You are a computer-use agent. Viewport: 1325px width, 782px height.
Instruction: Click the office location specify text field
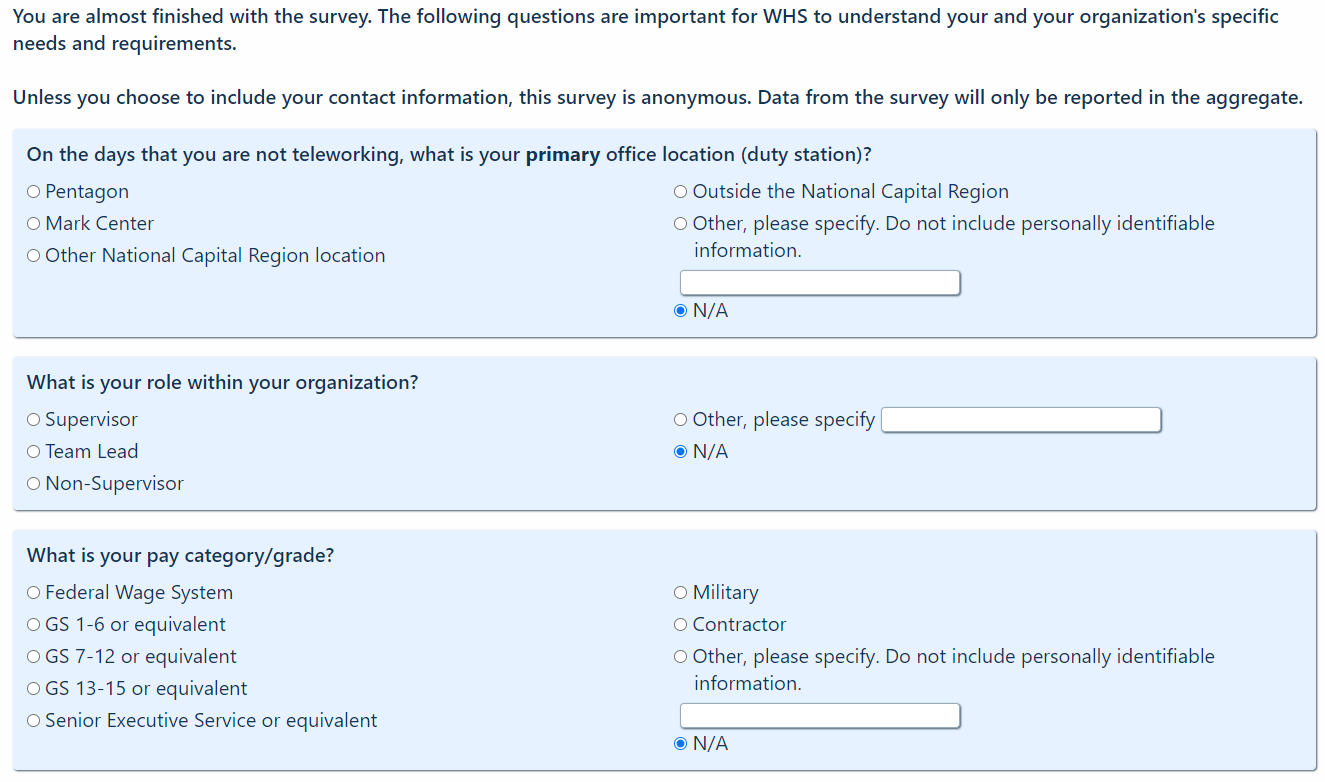820,283
